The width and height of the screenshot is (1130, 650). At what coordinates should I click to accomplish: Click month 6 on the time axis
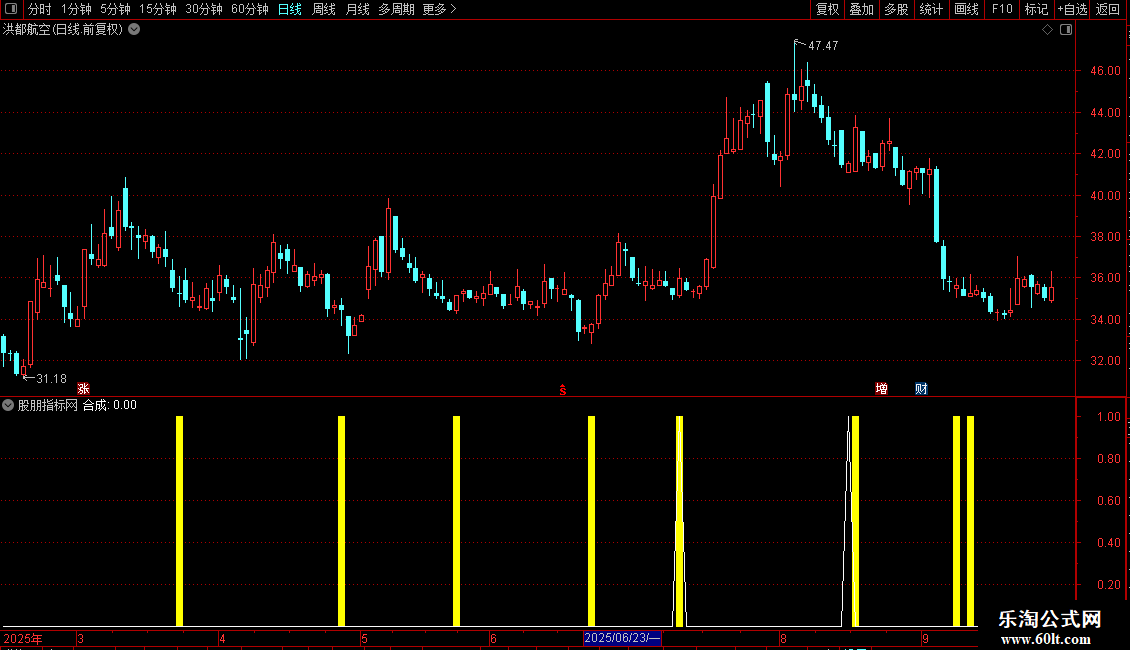[493, 638]
